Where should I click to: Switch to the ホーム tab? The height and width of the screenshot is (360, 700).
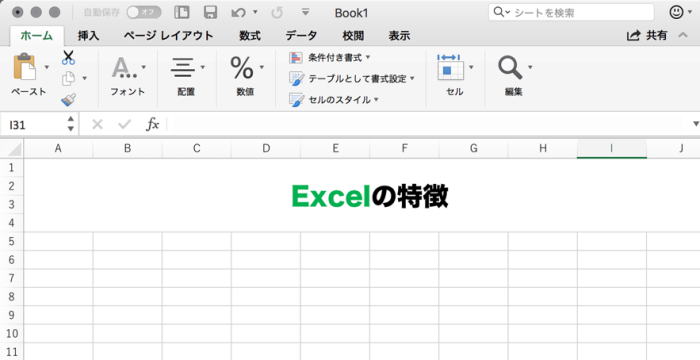pos(37,36)
